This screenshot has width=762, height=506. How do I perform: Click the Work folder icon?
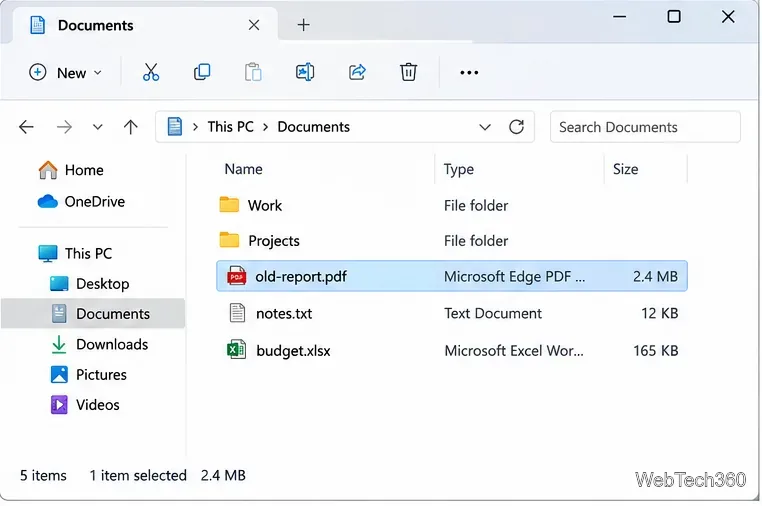click(229, 205)
